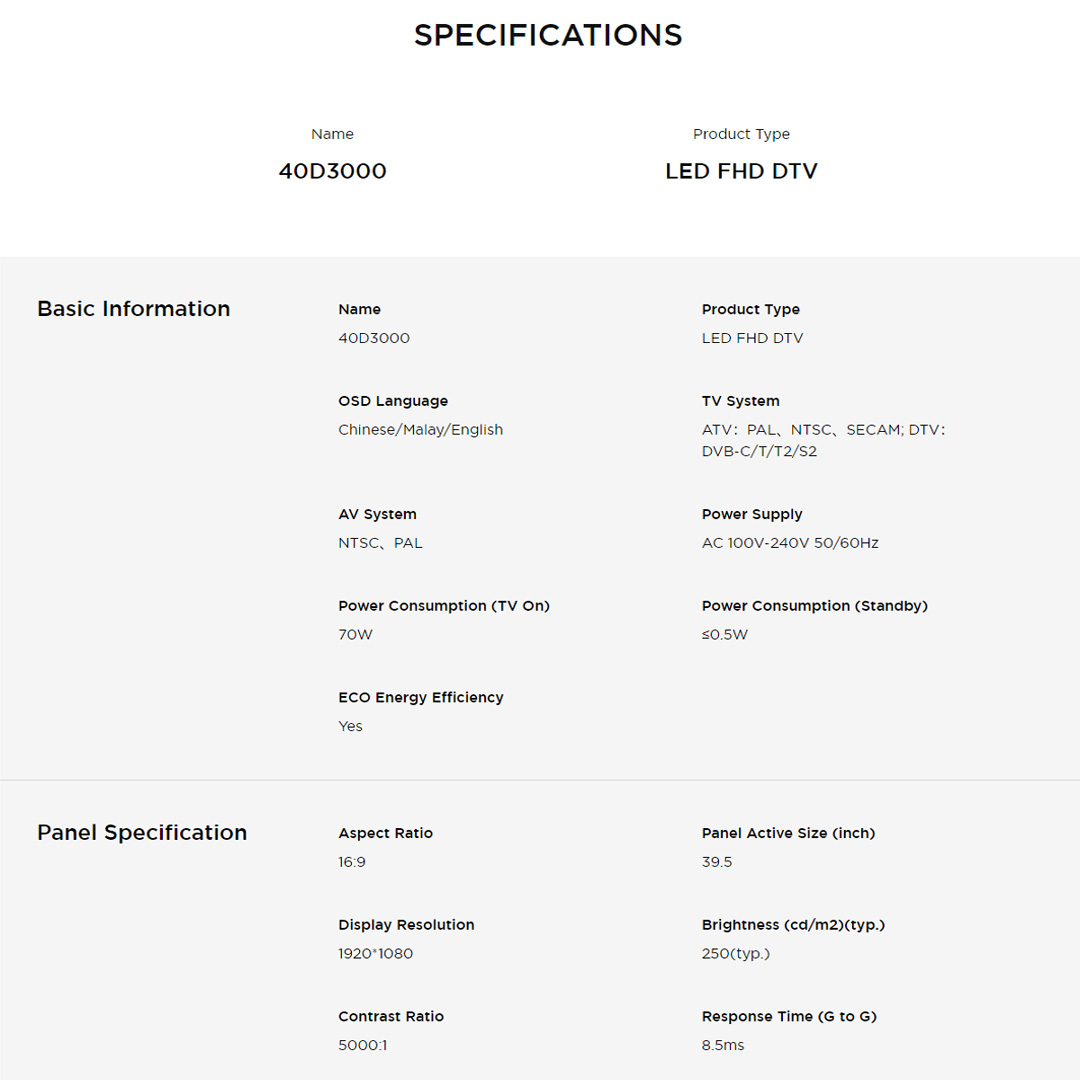1080x1080 pixels.
Task: Click the TV System label
Action: [x=740, y=401]
